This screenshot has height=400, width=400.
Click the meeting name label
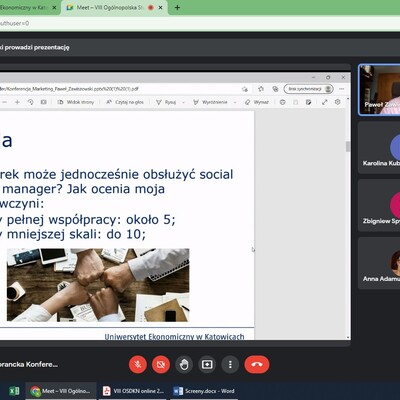[x=29, y=364]
